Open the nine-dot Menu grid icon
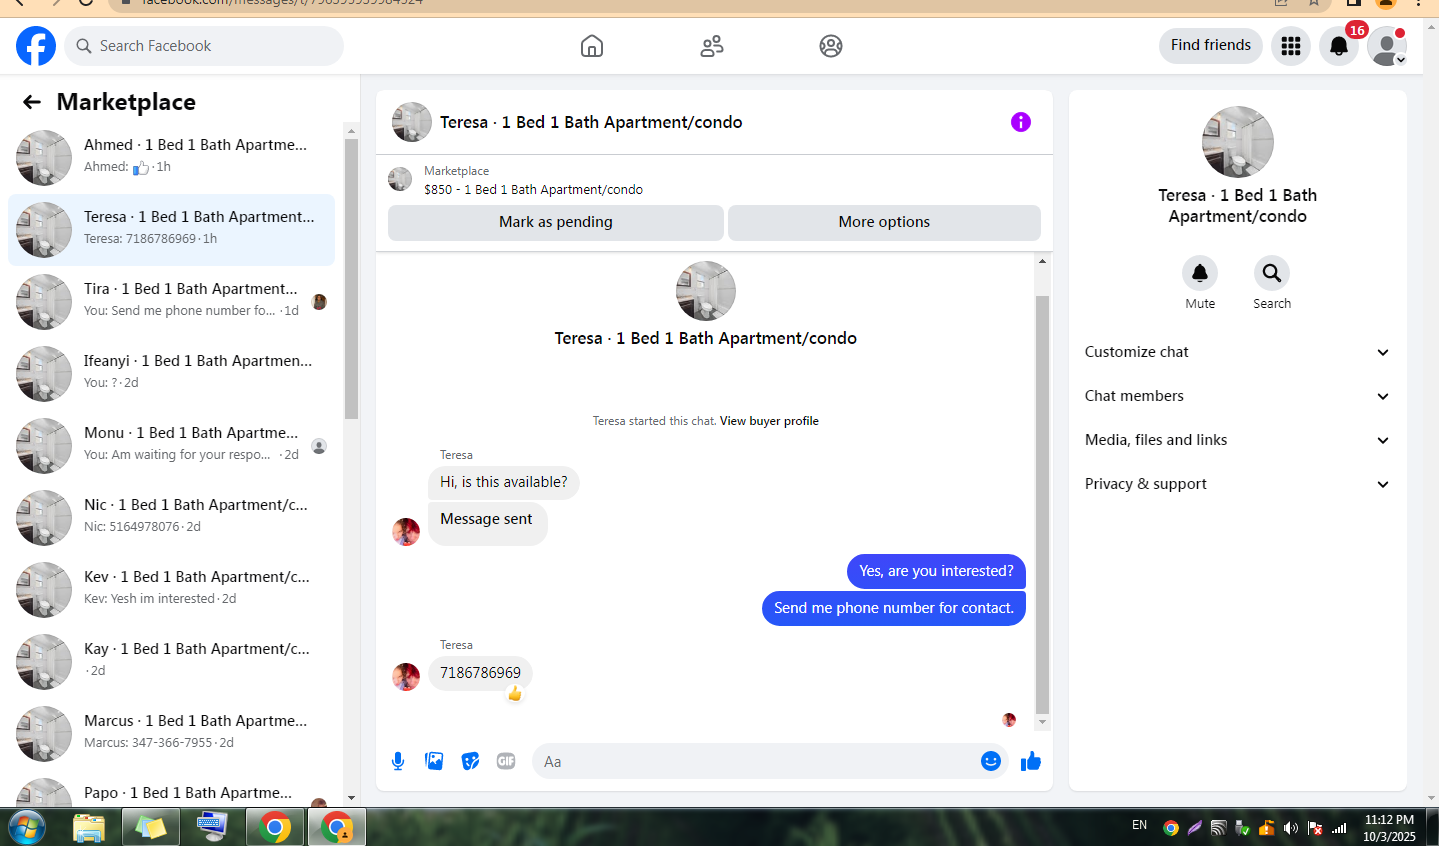Viewport: 1439px width, 846px height. [1291, 46]
